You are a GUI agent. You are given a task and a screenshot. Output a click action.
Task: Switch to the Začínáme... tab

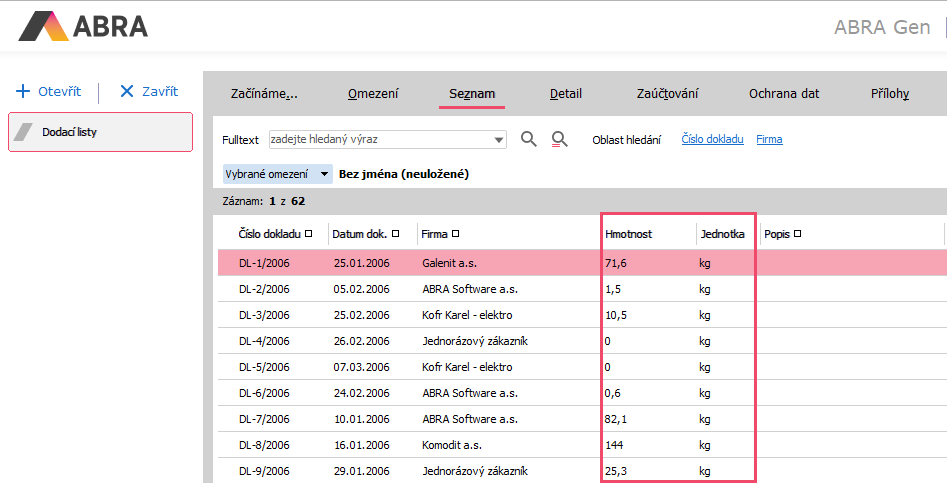coord(264,94)
